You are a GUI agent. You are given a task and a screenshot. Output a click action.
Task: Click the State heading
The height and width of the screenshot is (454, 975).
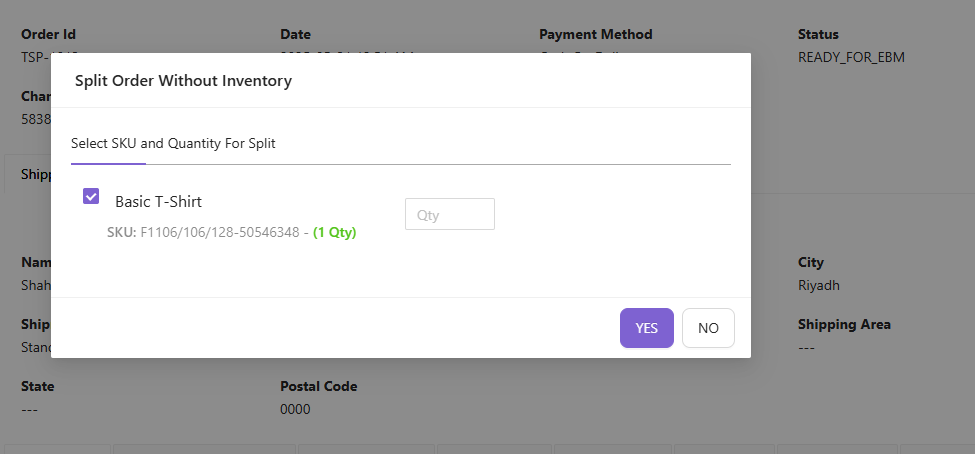click(38, 386)
